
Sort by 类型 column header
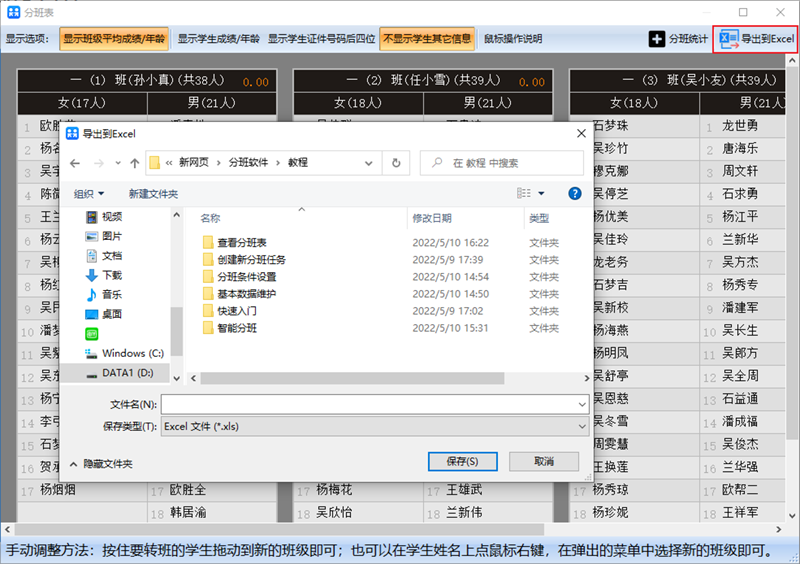pos(539,218)
